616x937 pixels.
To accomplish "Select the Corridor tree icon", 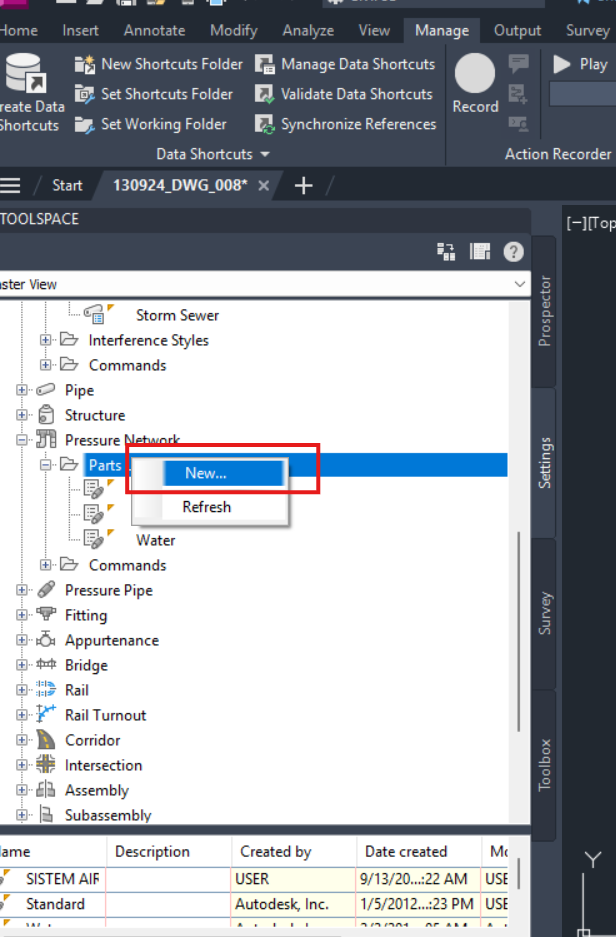I will [46, 740].
